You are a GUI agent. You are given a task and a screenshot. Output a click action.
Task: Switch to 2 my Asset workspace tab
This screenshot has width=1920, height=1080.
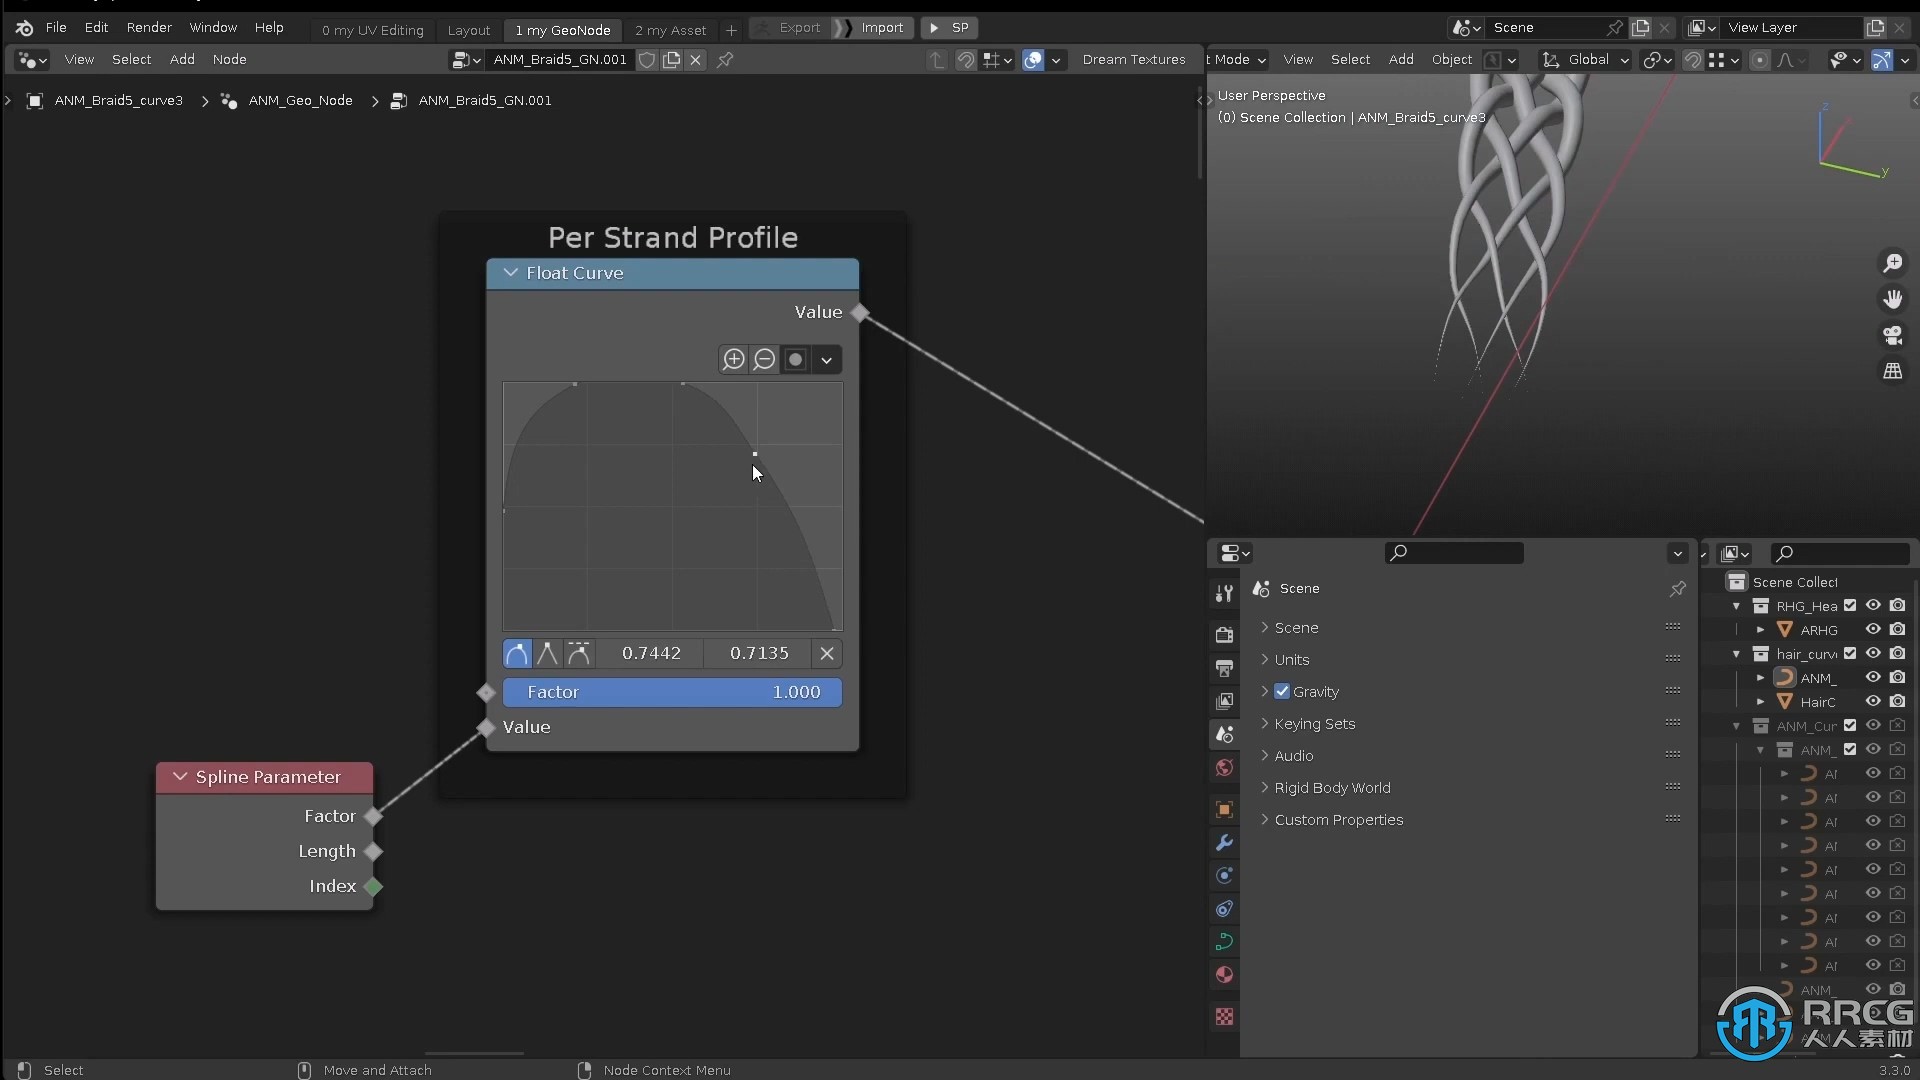pyautogui.click(x=670, y=30)
